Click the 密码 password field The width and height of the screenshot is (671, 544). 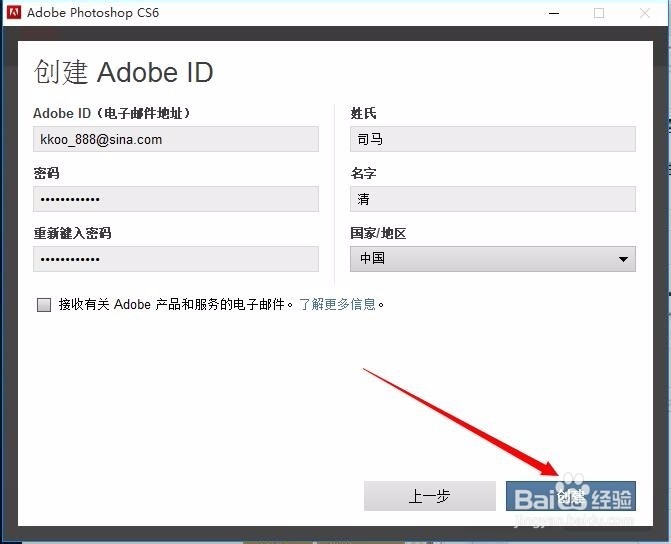[176, 199]
